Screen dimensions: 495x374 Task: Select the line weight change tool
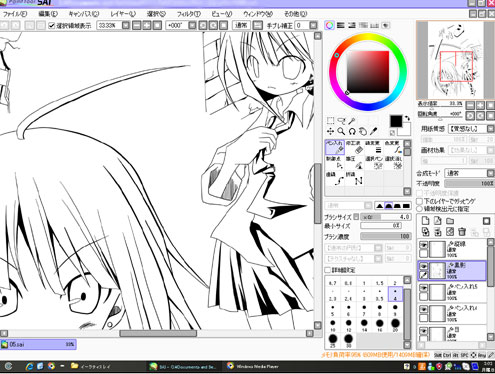[373, 147]
